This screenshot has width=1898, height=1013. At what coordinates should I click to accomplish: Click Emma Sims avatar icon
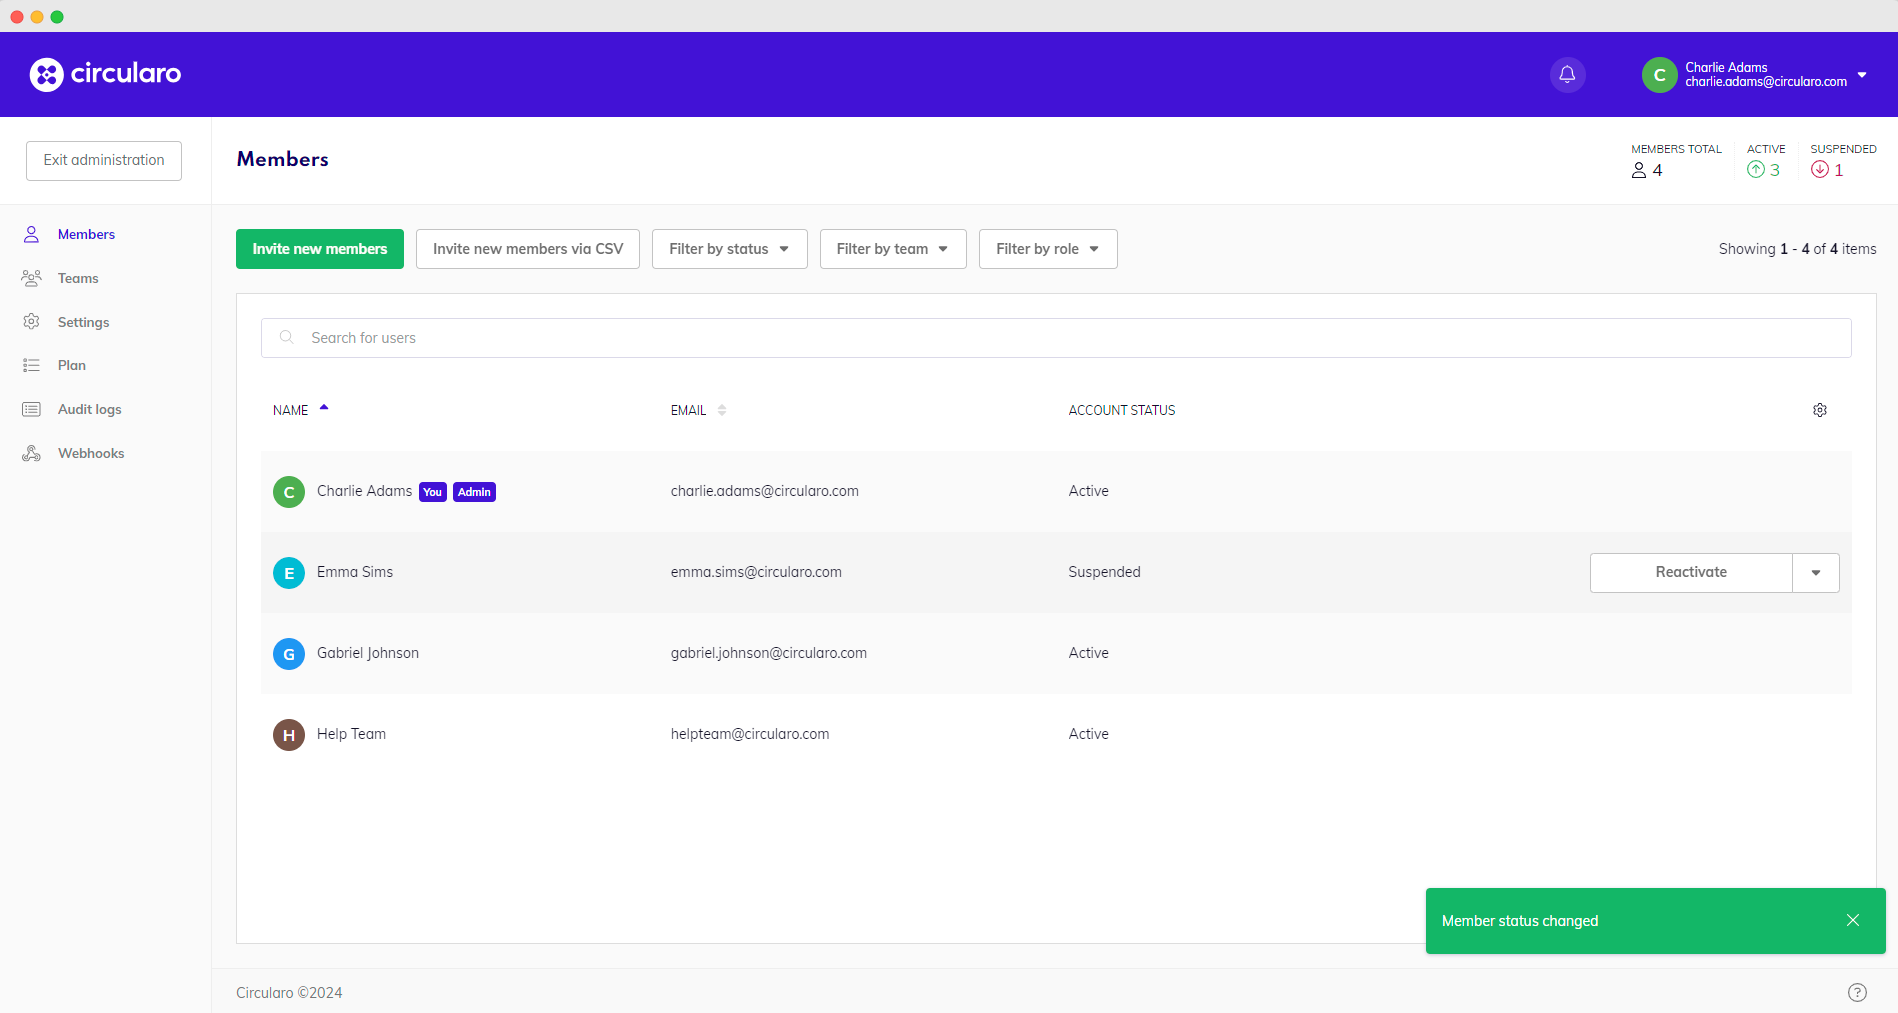tap(289, 573)
